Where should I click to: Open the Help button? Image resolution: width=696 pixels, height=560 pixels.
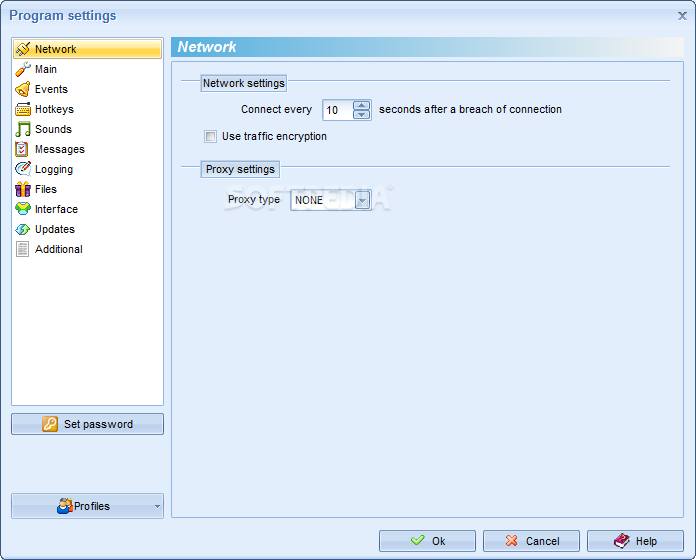pyautogui.click(x=635, y=541)
